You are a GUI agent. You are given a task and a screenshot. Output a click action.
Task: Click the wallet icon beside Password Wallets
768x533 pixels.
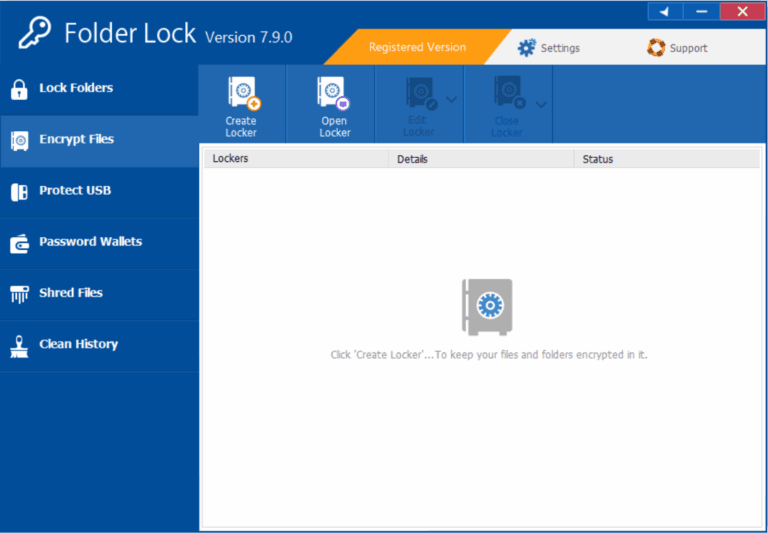point(19,243)
